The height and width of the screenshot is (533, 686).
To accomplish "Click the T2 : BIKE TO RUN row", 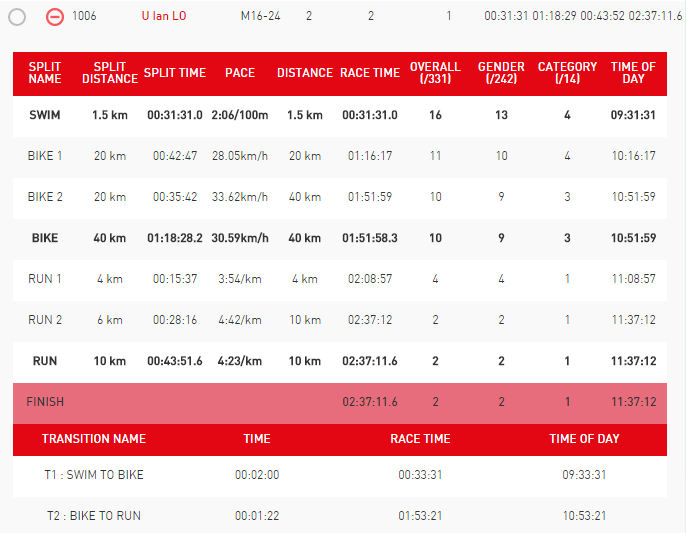I will [x=340, y=516].
